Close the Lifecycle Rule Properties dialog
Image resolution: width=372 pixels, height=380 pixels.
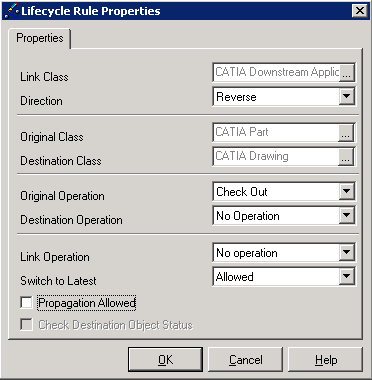pyautogui.click(x=360, y=11)
